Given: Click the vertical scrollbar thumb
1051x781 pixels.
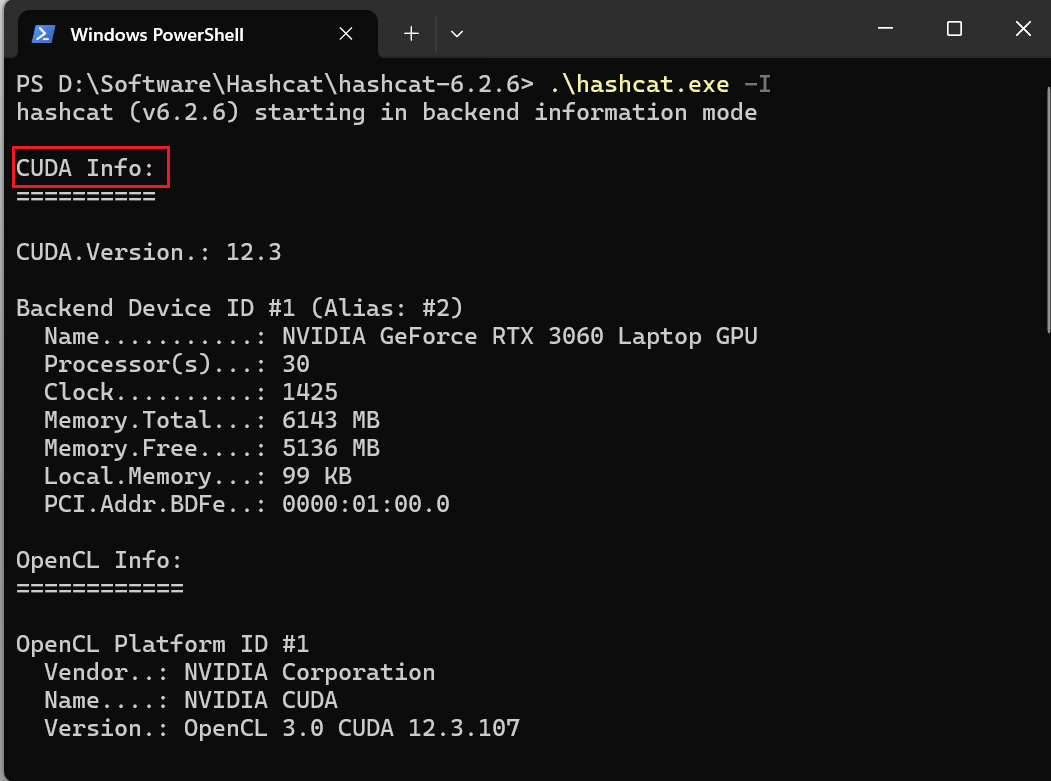Looking at the screenshot, I should (x=1048, y=210).
